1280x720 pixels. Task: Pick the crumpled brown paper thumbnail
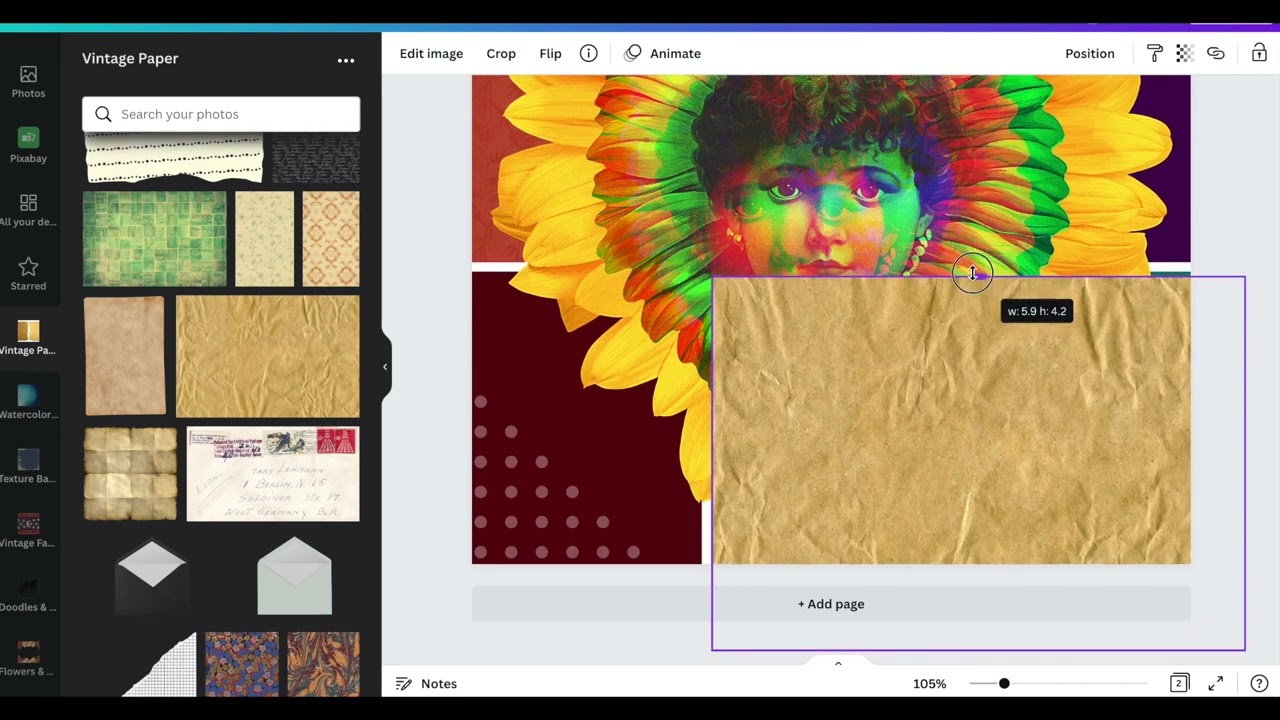click(268, 356)
